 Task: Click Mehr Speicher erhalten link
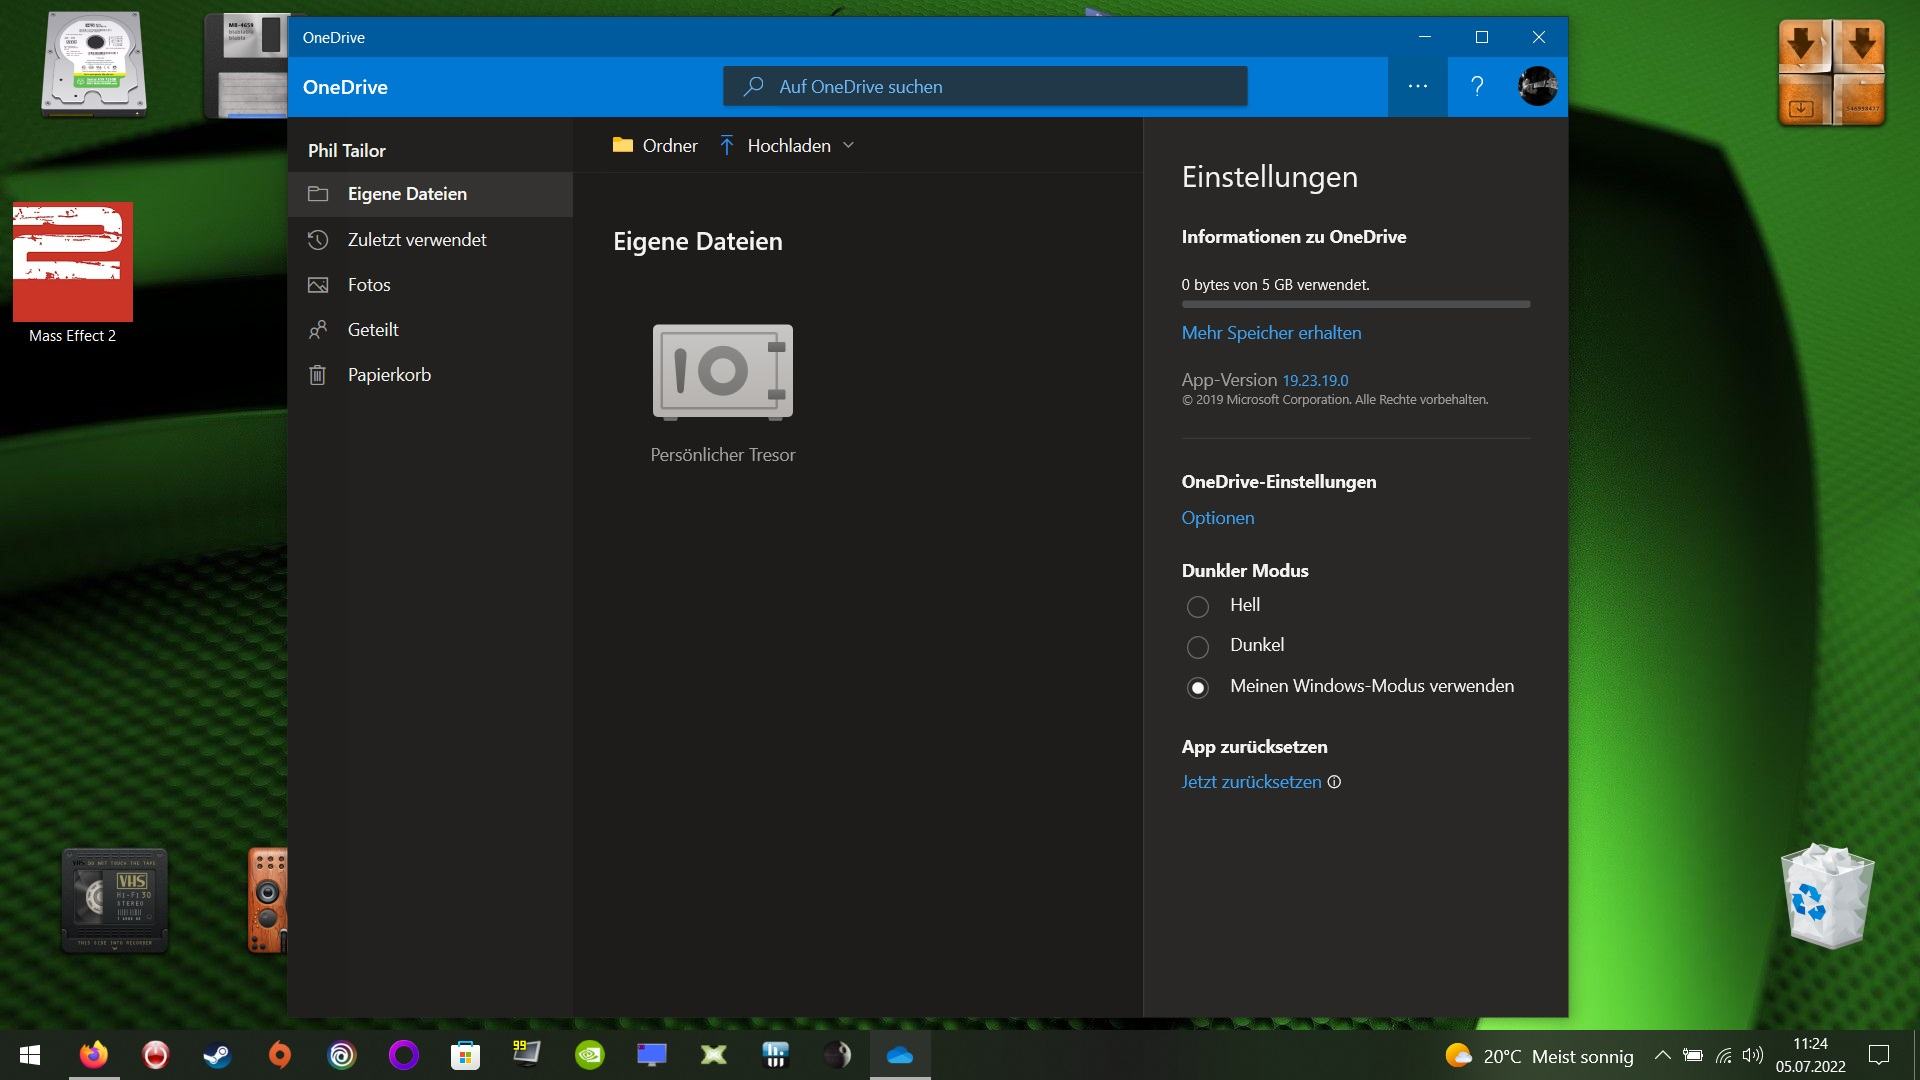[x=1271, y=333]
